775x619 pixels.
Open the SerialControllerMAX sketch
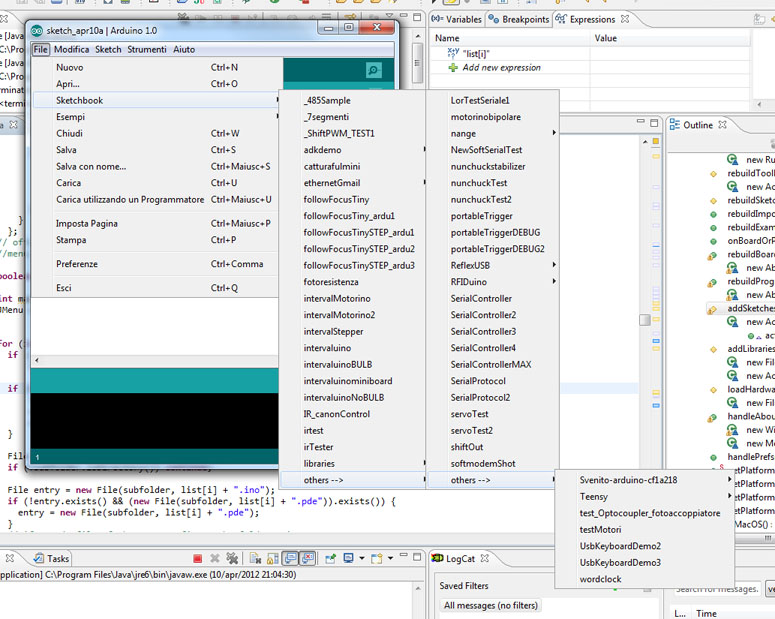491,364
